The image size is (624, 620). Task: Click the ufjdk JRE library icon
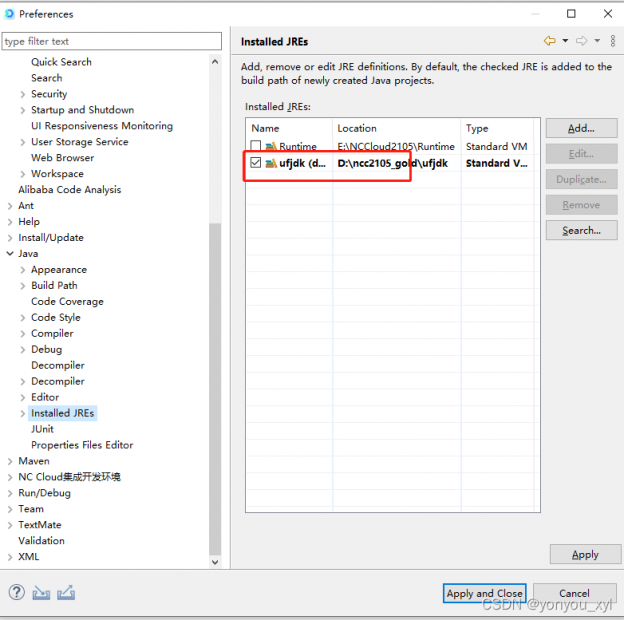pyautogui.click(x=271, y=163)
